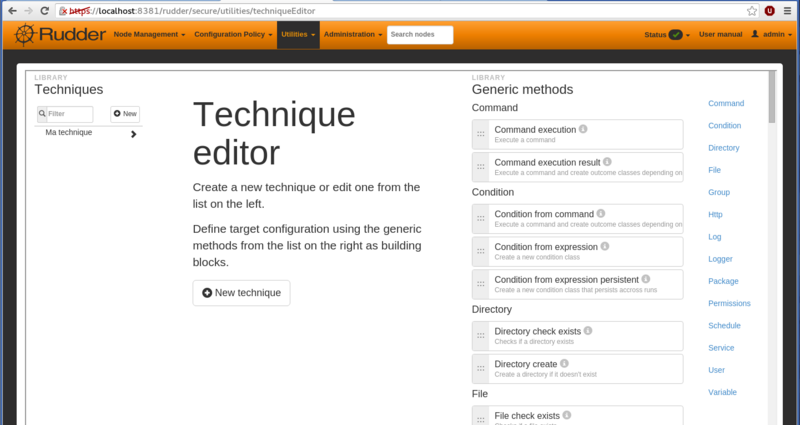
Task: Reload the page with the refresh icon
Action: click(x=44, y=11)
